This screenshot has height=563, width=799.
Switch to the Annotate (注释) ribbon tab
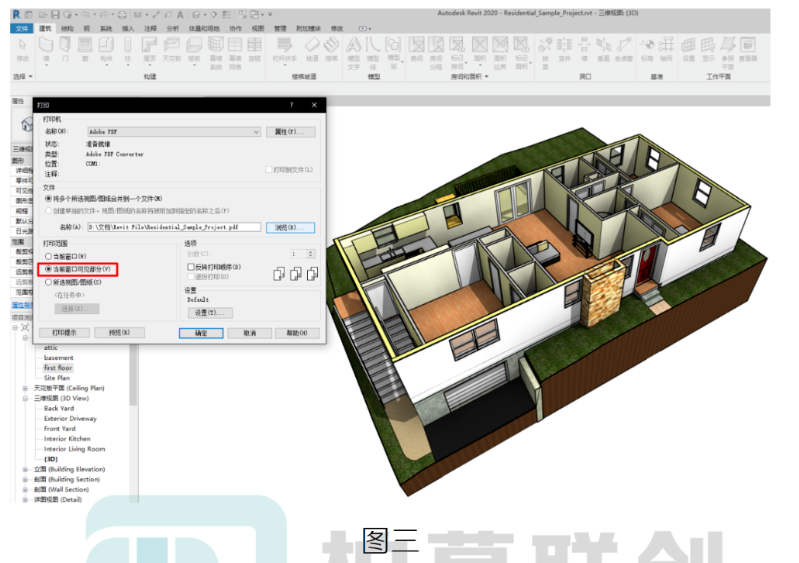point(150,29)
